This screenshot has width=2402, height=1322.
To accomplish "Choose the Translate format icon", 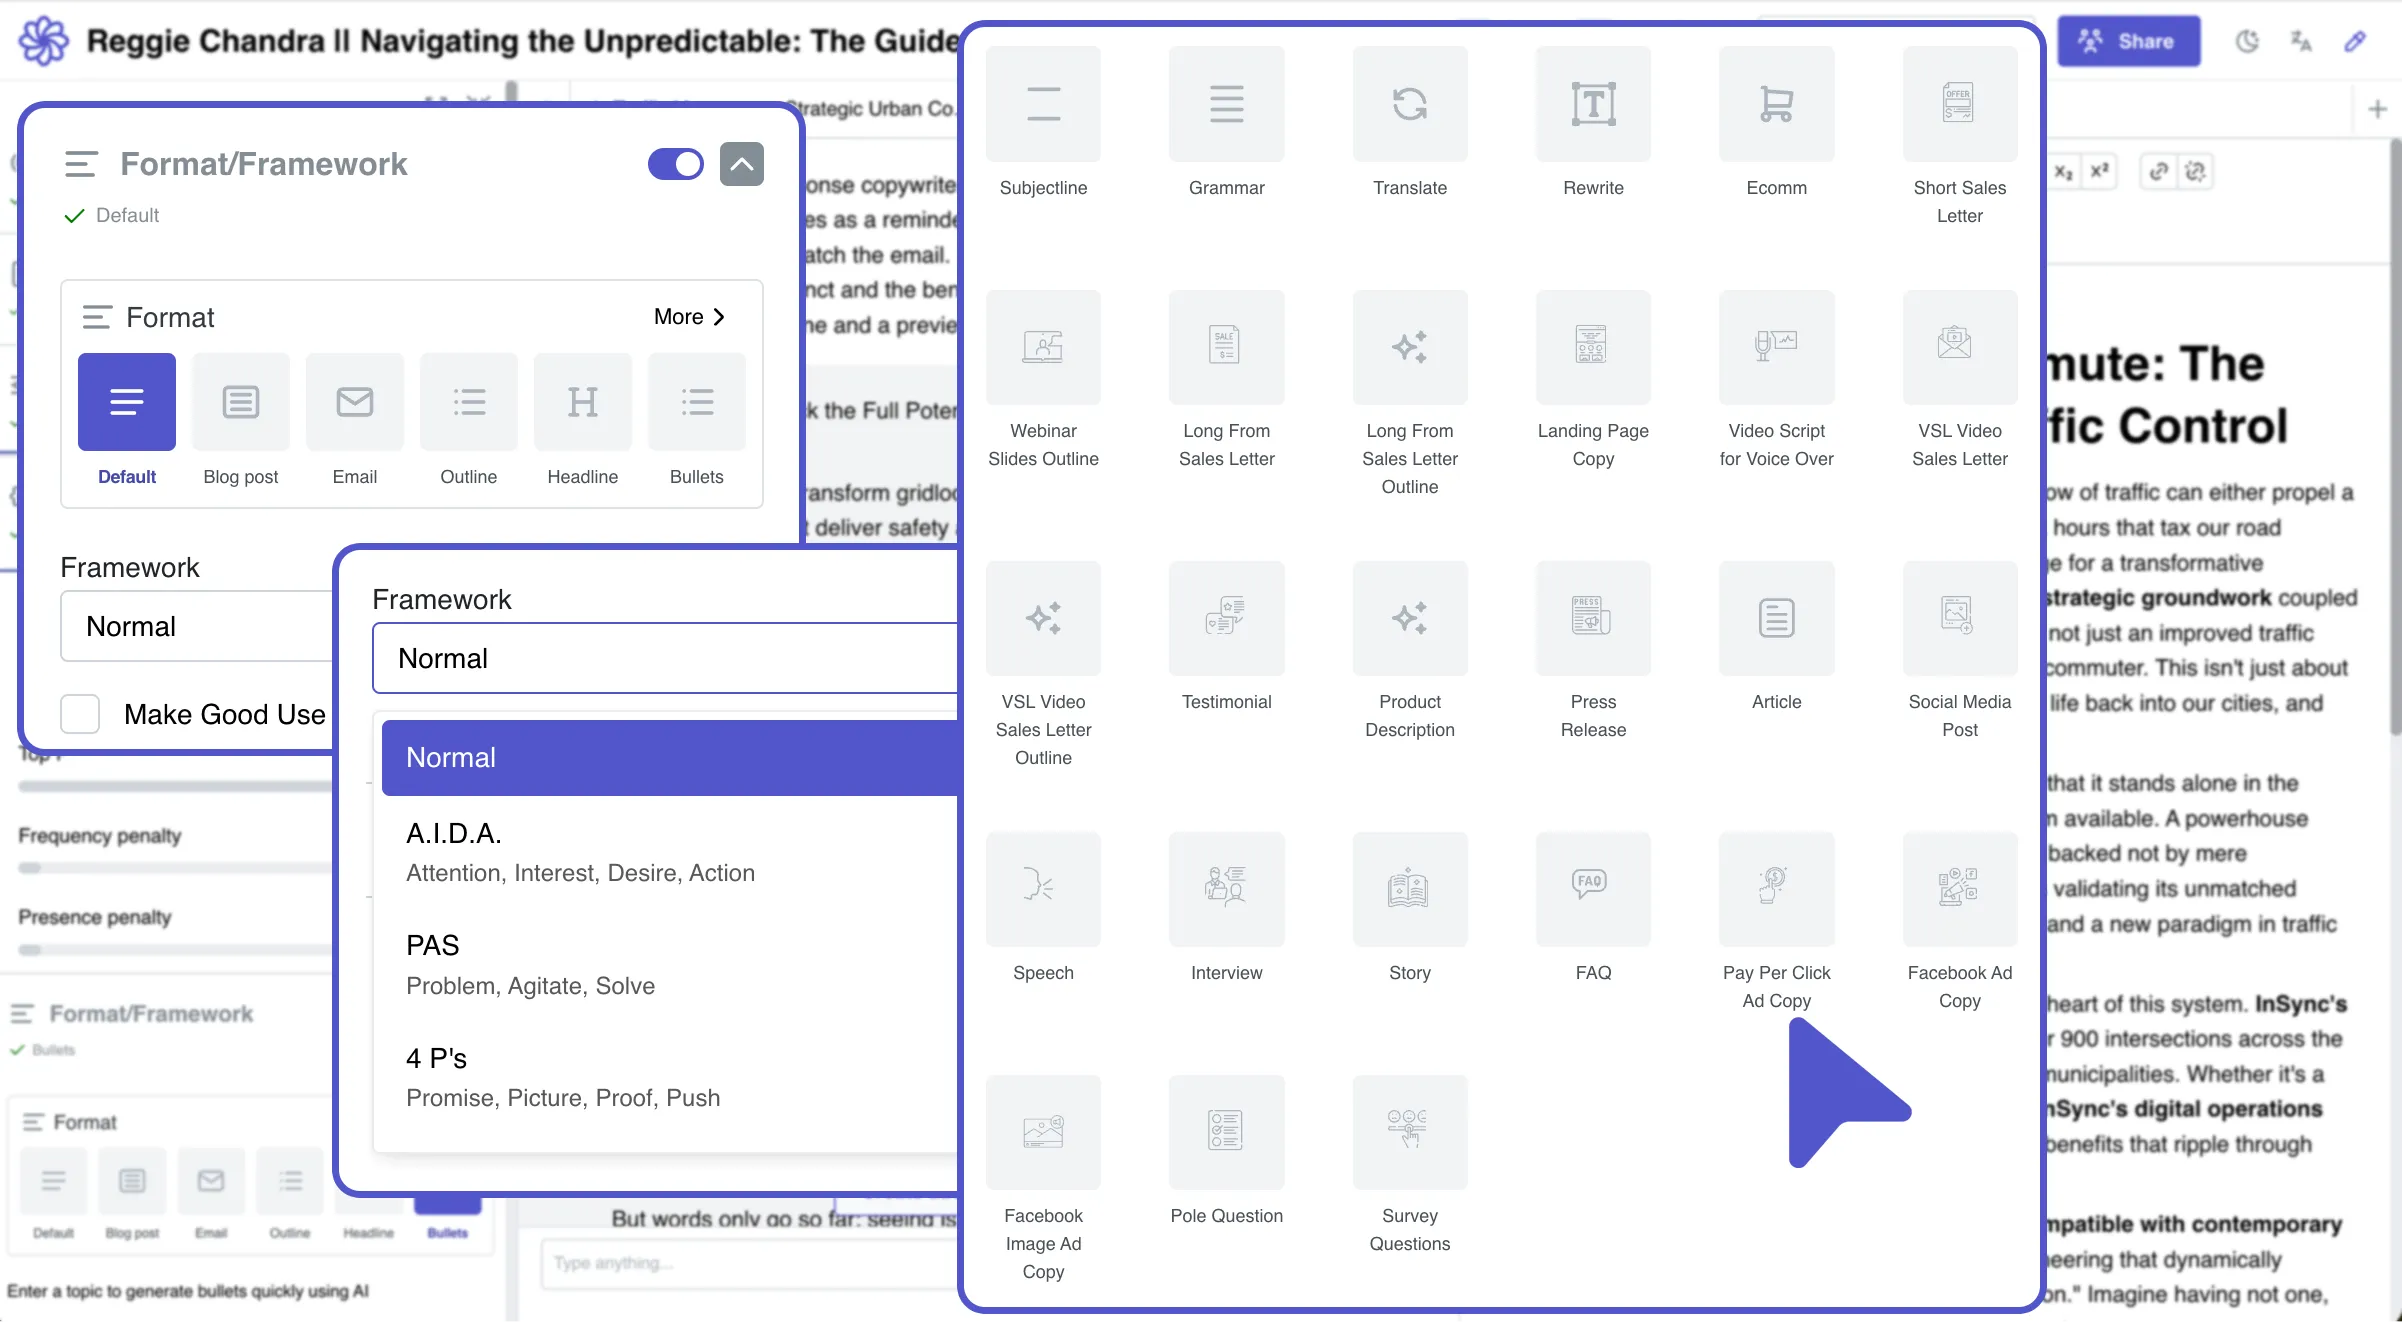I will tap(1409, 104).
